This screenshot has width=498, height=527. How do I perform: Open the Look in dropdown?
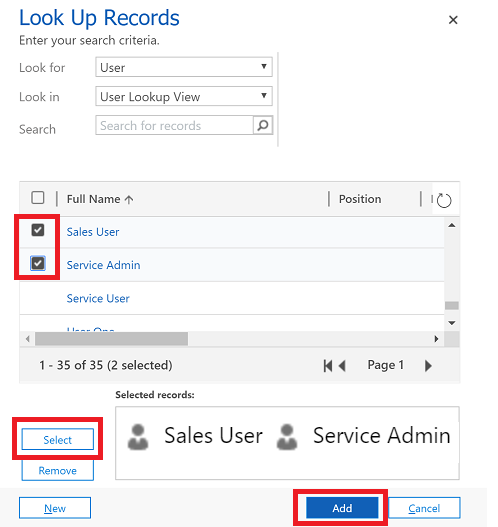tap(184, 96)
